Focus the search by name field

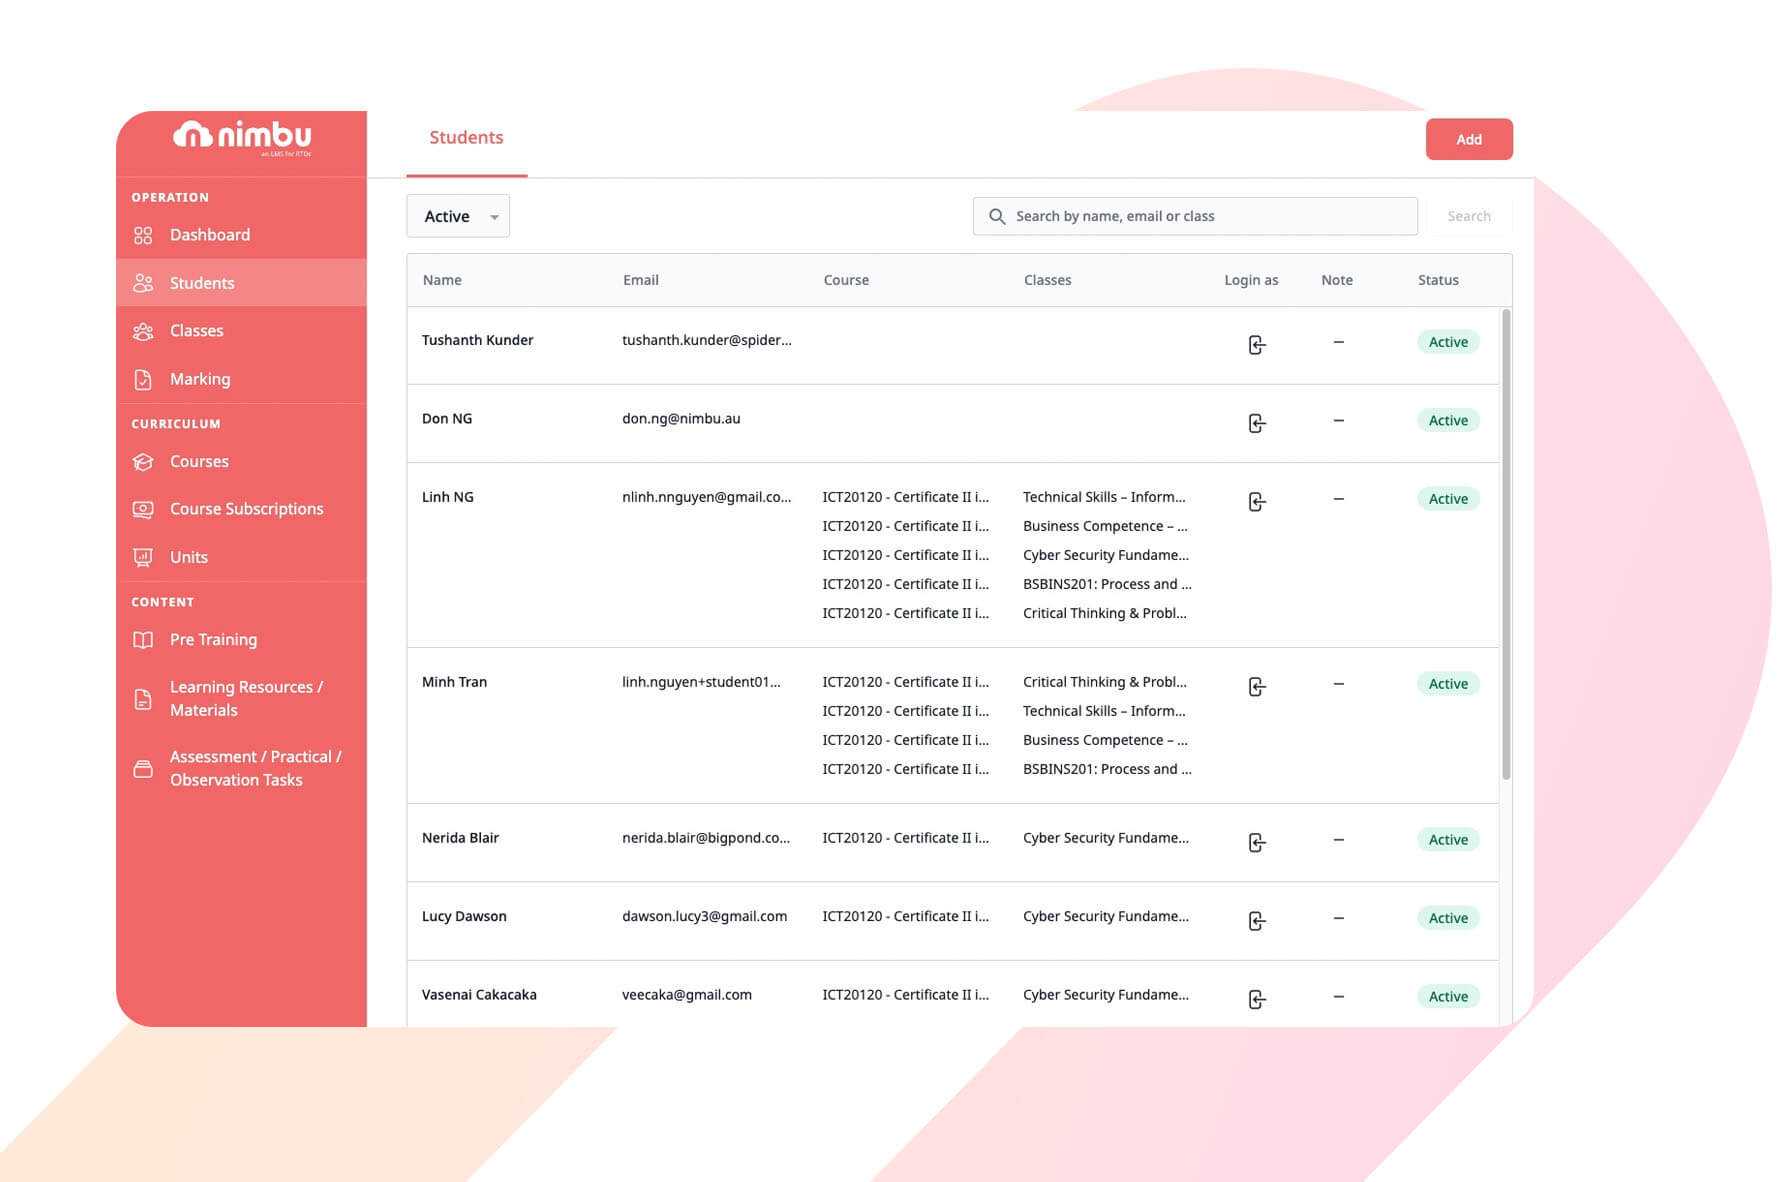click(1210, 216)
